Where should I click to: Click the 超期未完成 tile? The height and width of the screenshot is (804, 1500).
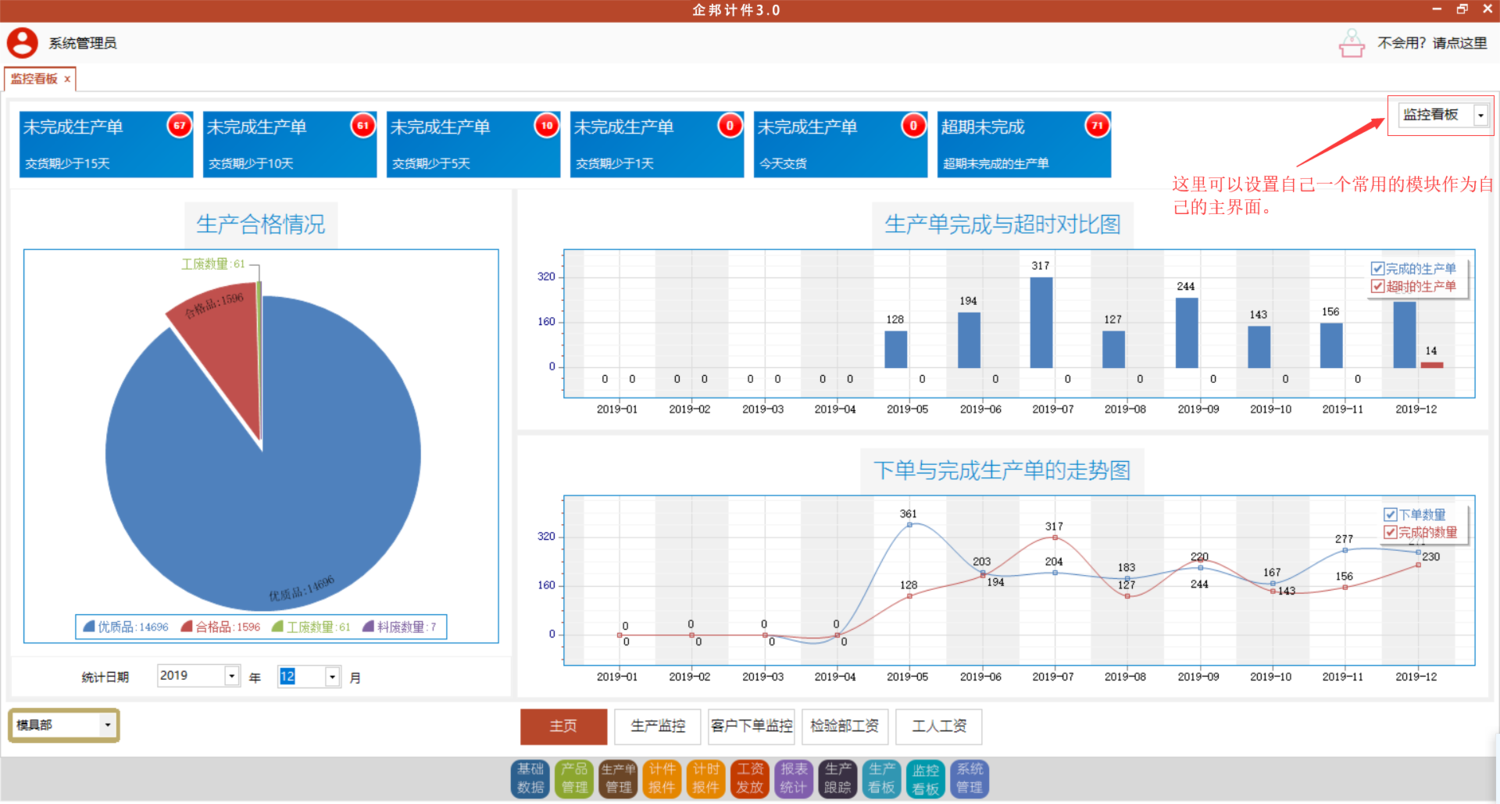pos(1024,144)
